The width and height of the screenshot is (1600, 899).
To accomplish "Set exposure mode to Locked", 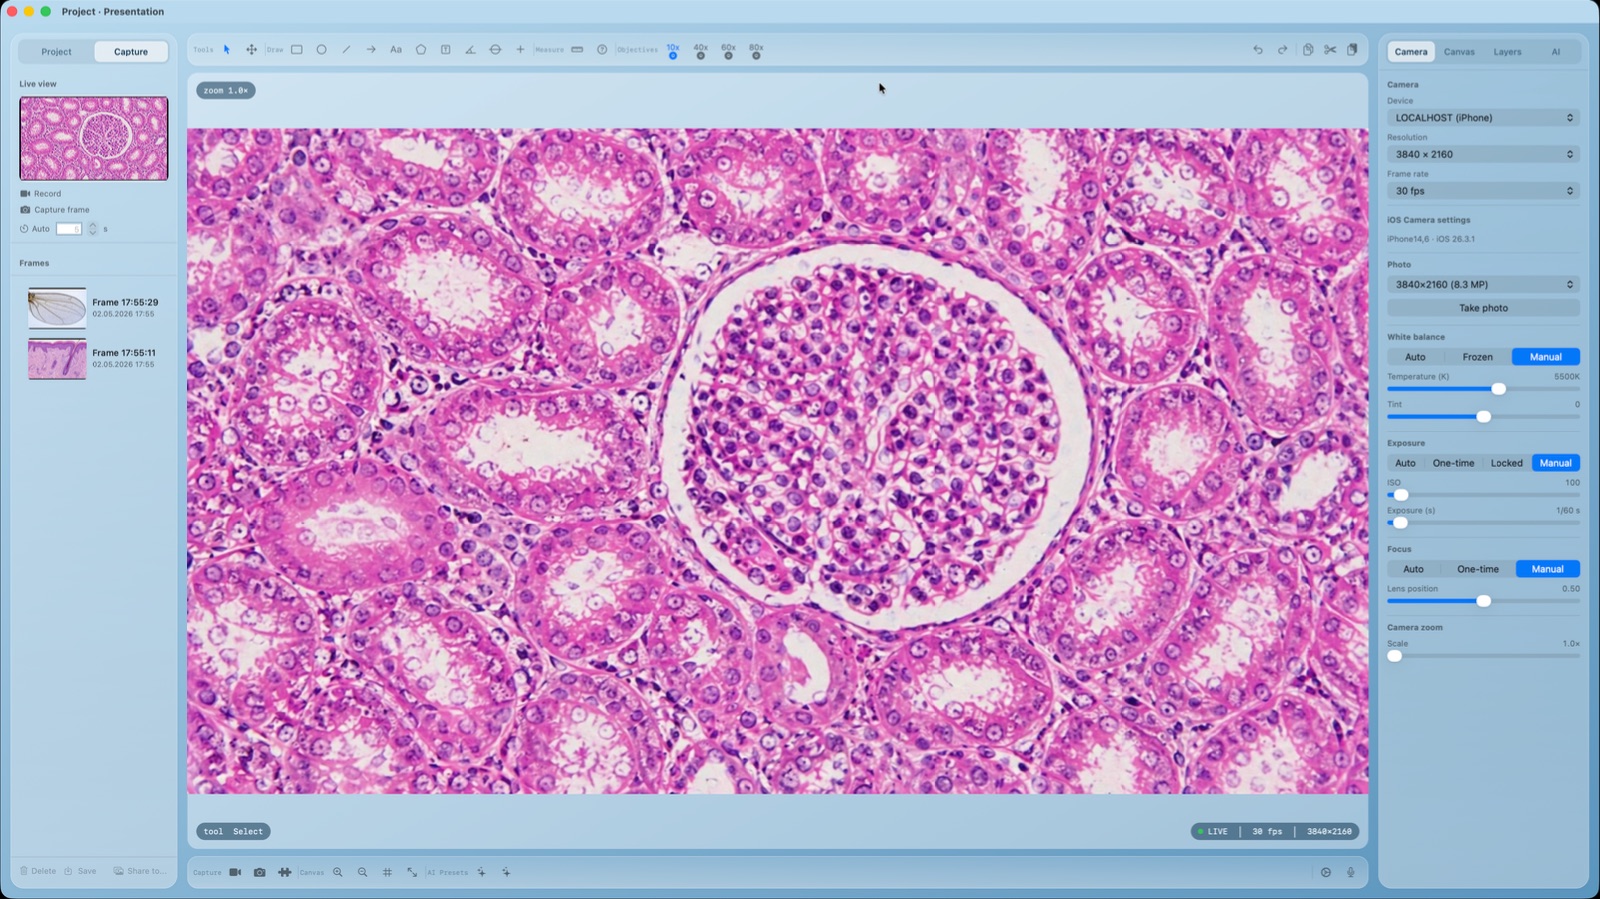I will [1506, 463].
